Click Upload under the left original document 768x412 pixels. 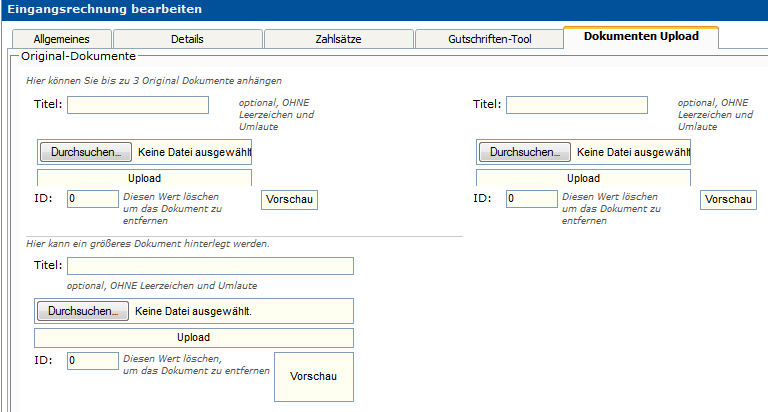(x=144, y=178)
